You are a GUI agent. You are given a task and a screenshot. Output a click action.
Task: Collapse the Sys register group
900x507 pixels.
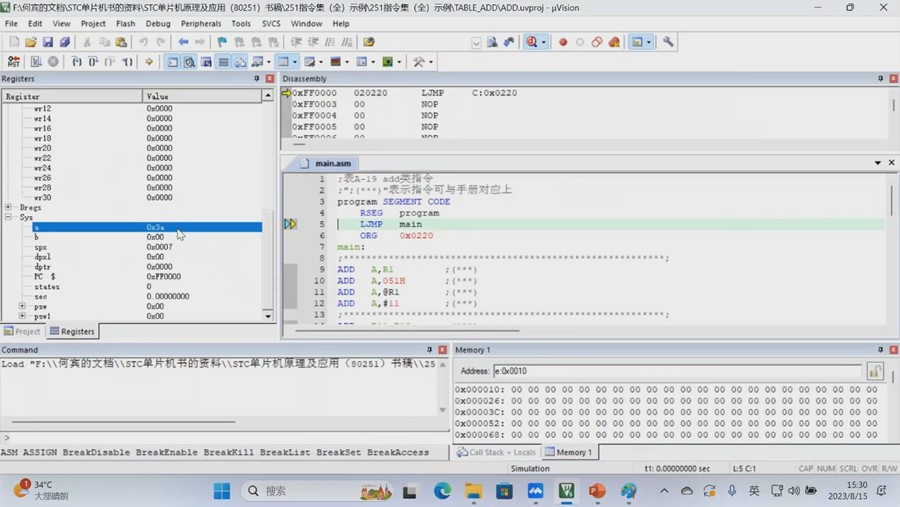coord(8,217)
